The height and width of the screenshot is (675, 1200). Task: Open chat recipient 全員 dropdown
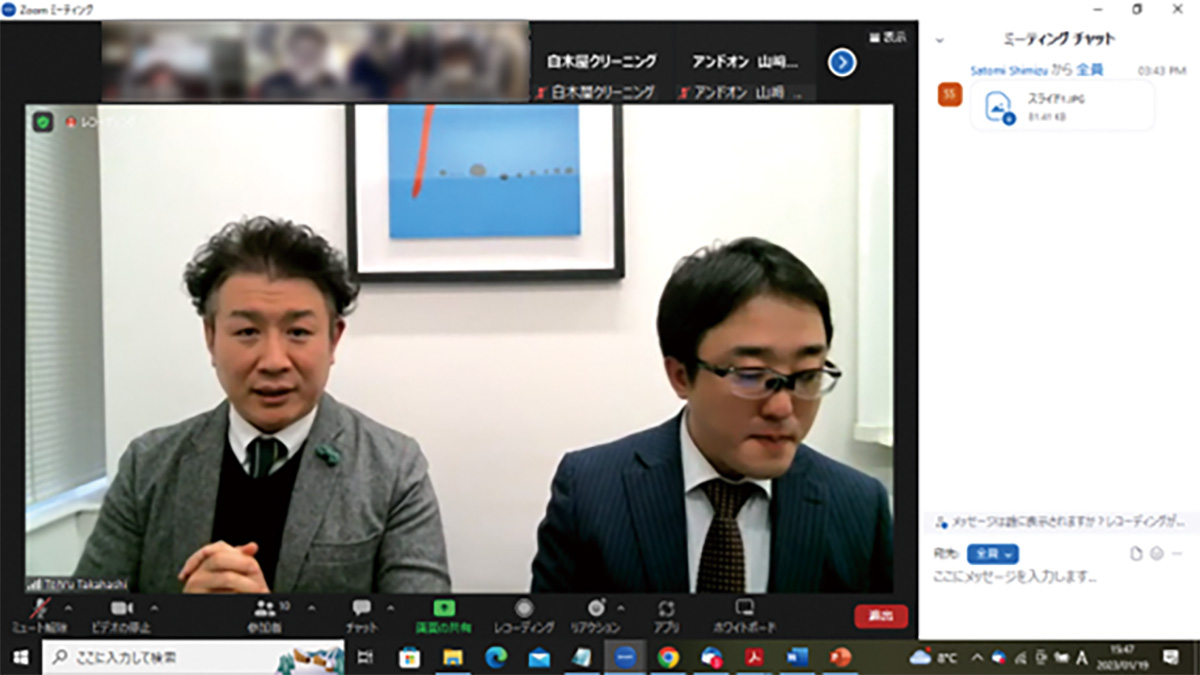tap(992, 554)
